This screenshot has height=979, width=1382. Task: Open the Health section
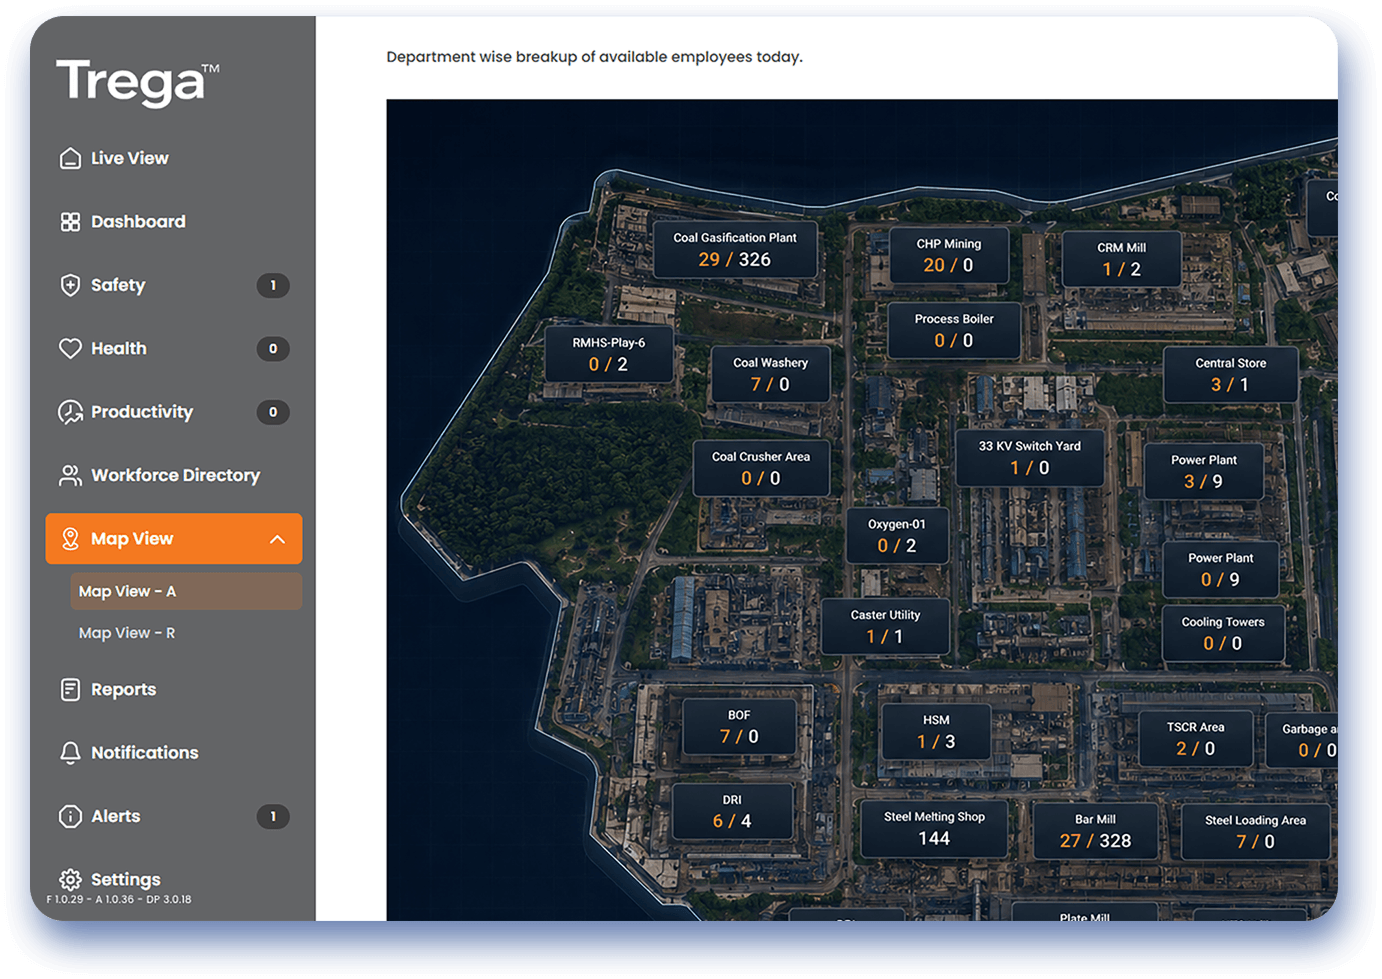click(x=174, y=348)
